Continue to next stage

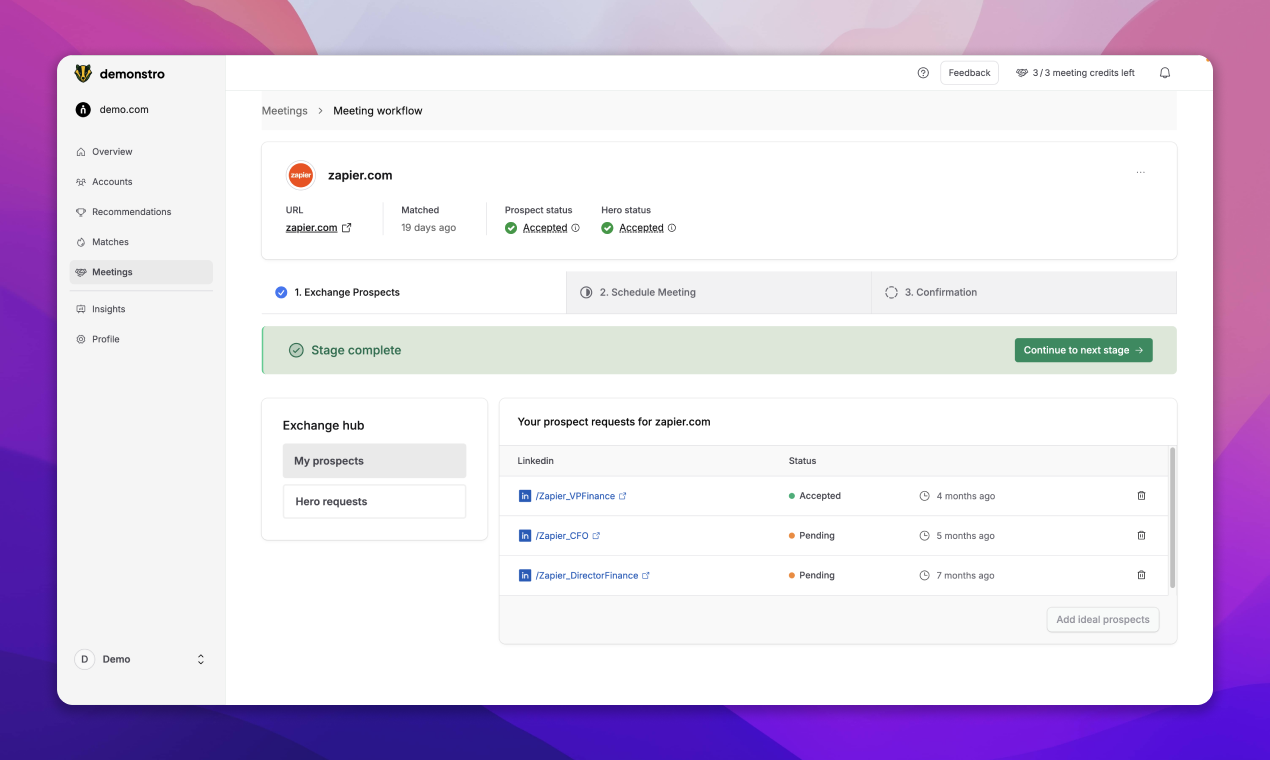[x=1084, y=350]
